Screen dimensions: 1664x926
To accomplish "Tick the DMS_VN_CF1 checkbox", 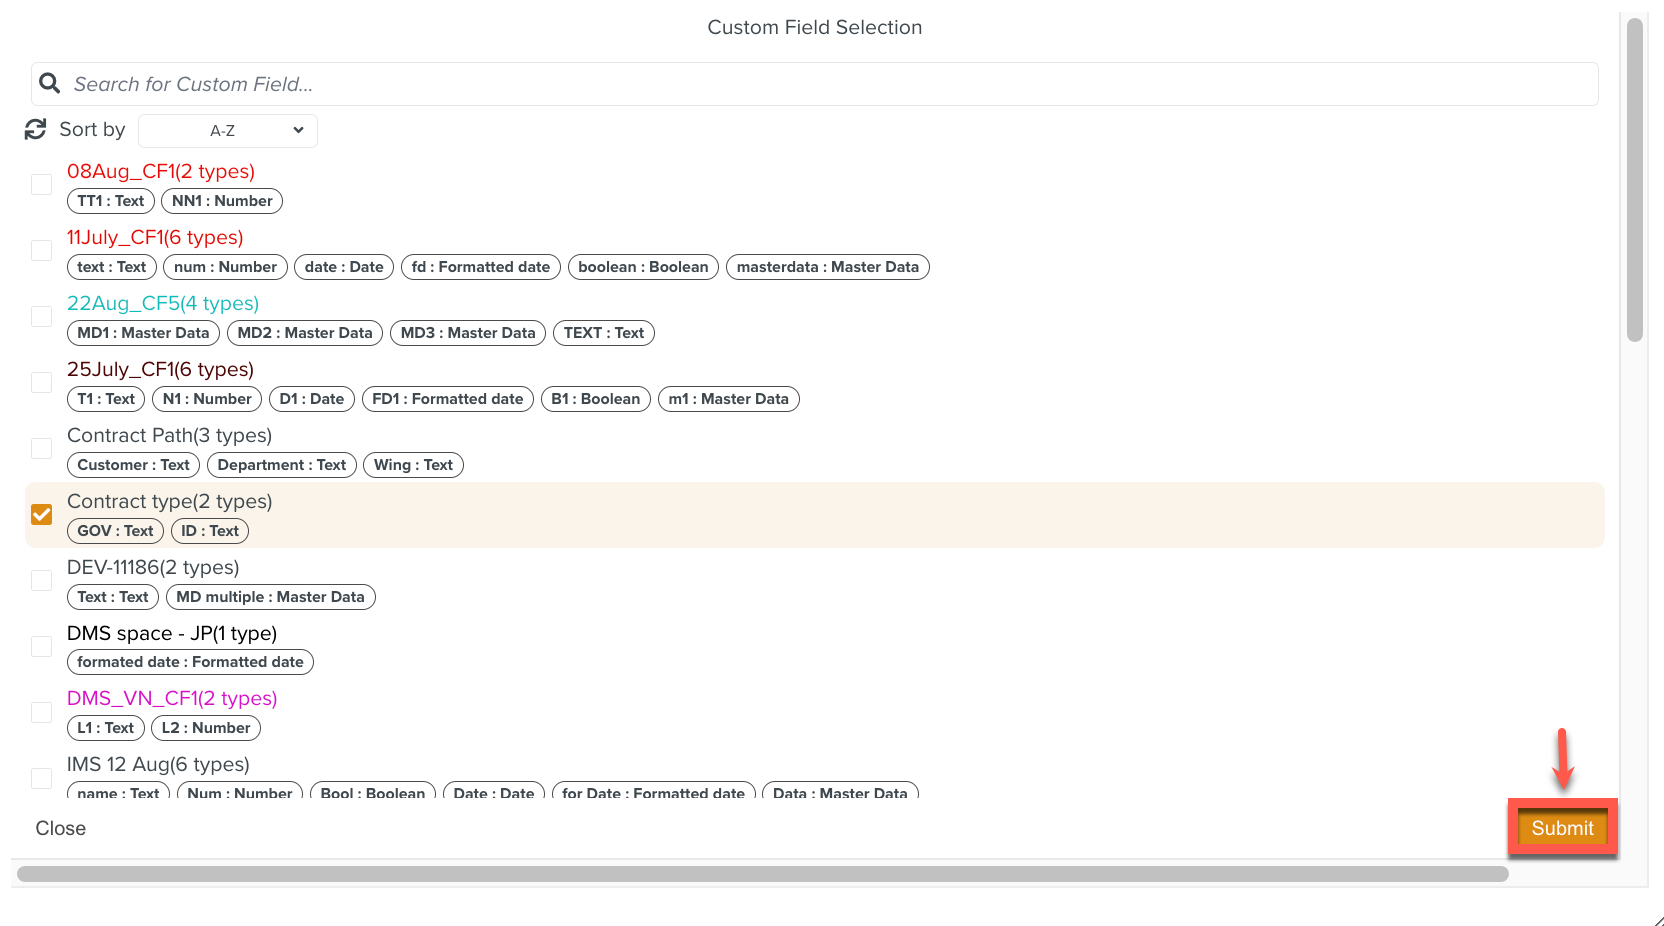I will coord(42,713).
